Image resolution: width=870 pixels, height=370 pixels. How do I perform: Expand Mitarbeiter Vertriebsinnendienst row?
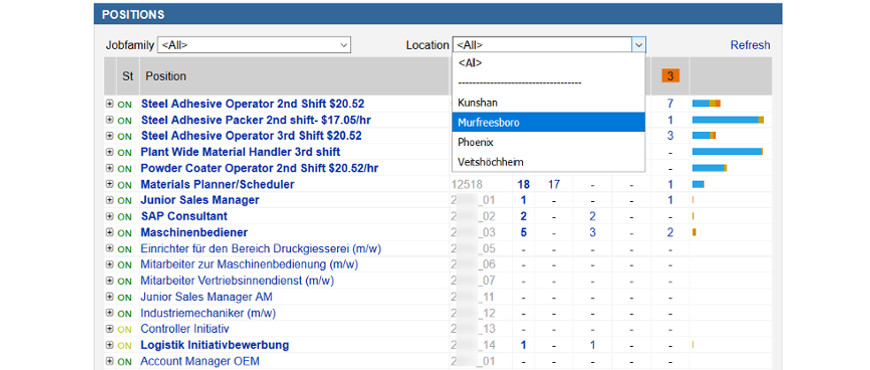tap(109, 280)
